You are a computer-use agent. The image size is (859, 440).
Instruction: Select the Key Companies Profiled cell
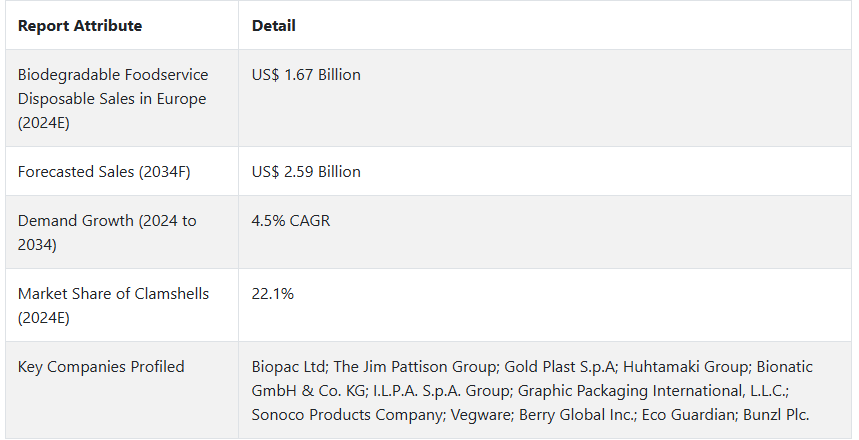point(101,367)
